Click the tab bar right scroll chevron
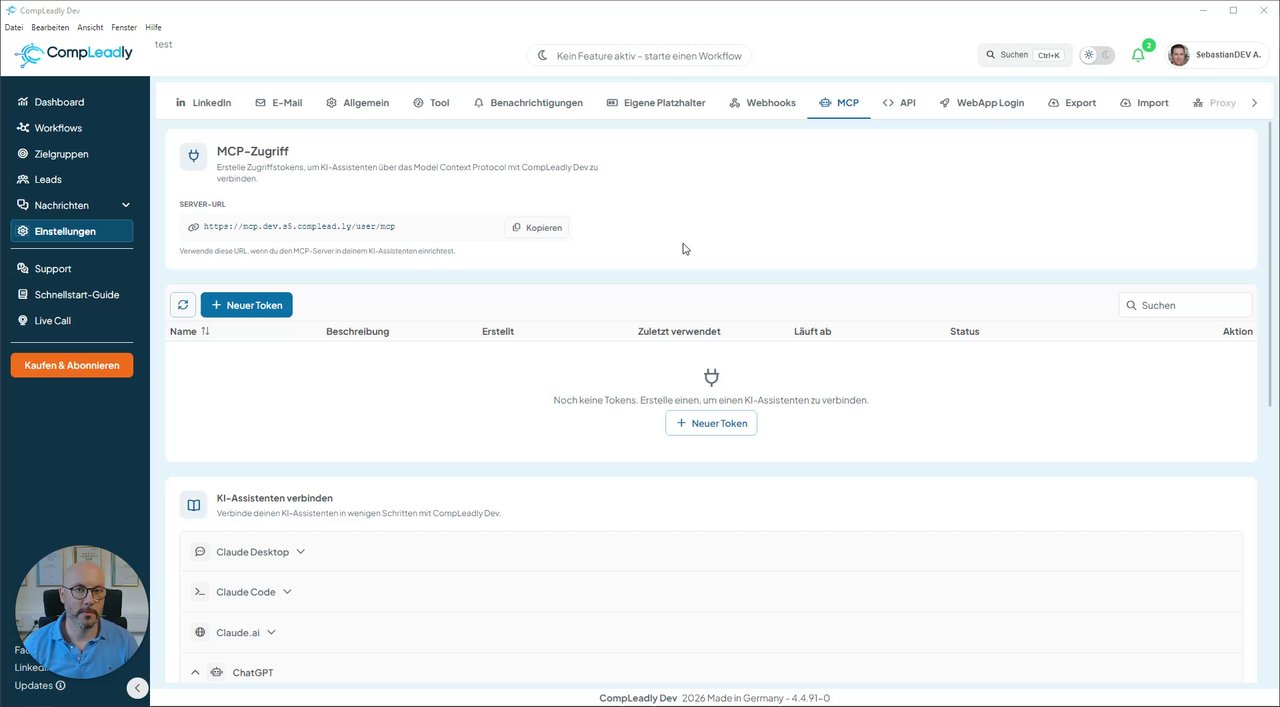This screenshot has width=1280, height=707. tap(1255, 102)
